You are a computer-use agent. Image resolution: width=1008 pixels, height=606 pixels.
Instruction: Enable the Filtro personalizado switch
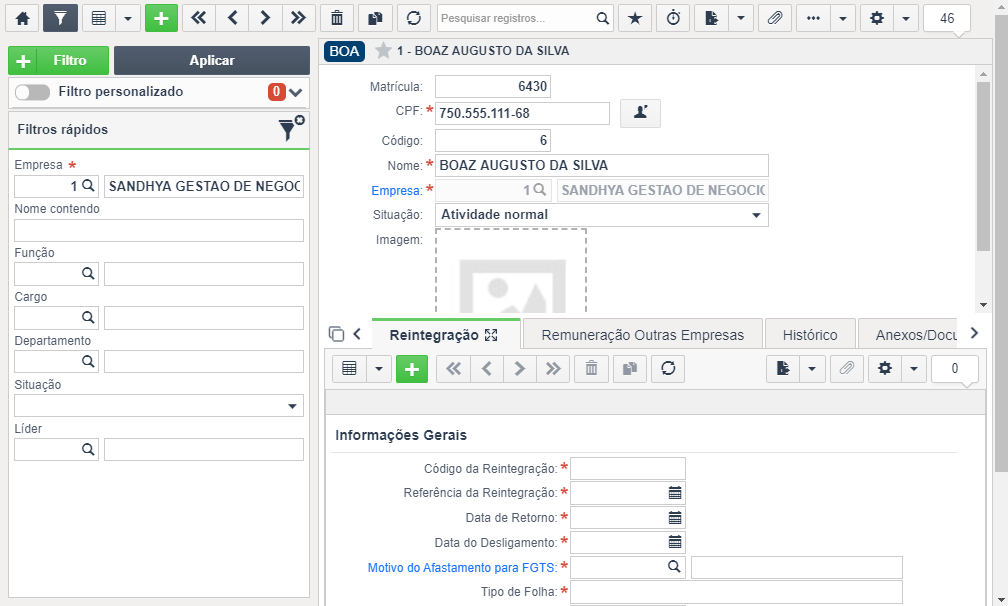click(32, 92)
